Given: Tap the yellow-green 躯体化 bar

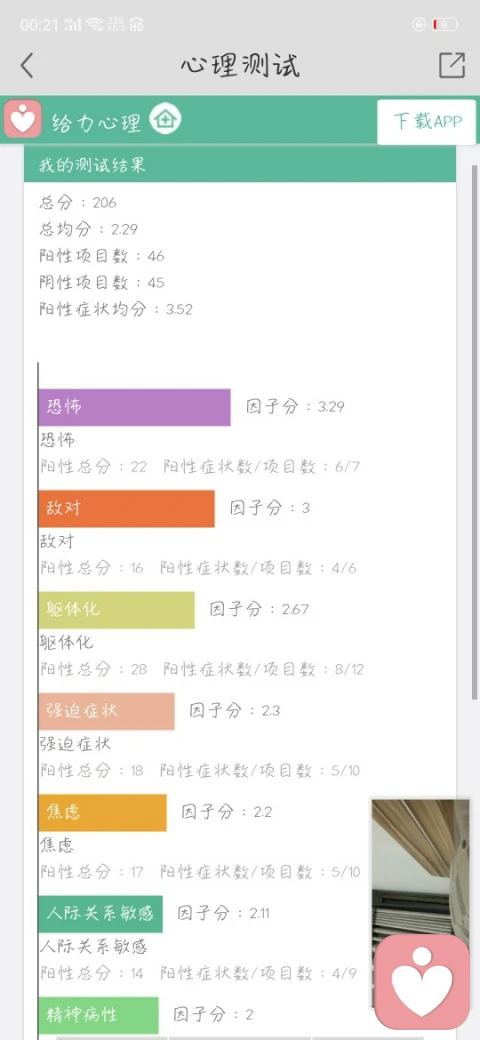Looking at the screenshot, I should 117,610.
